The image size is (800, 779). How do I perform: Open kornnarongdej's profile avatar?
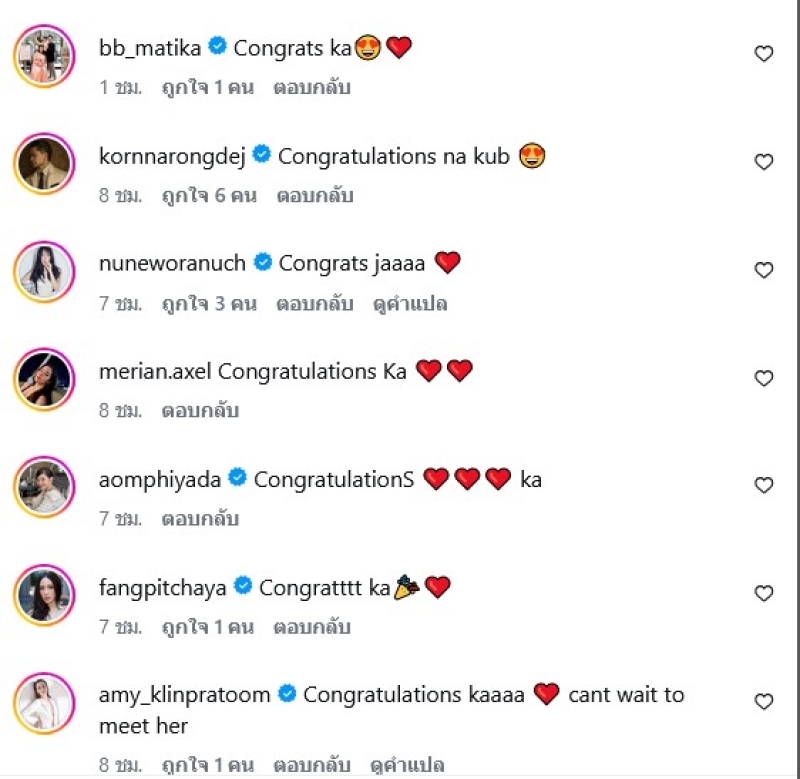[44, 163]
